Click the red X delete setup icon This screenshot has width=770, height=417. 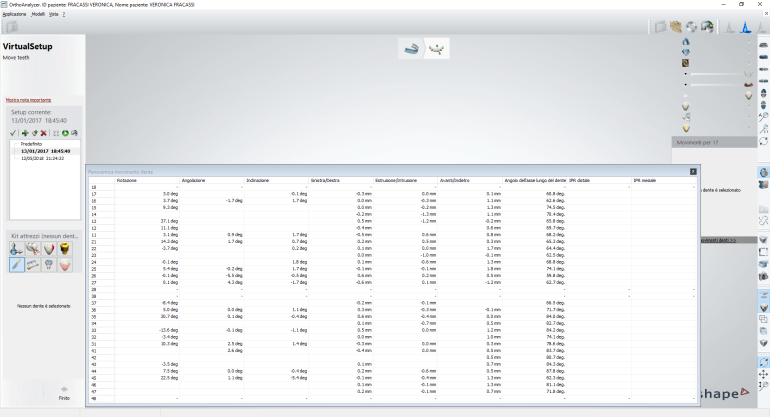(x=43, y=133)
